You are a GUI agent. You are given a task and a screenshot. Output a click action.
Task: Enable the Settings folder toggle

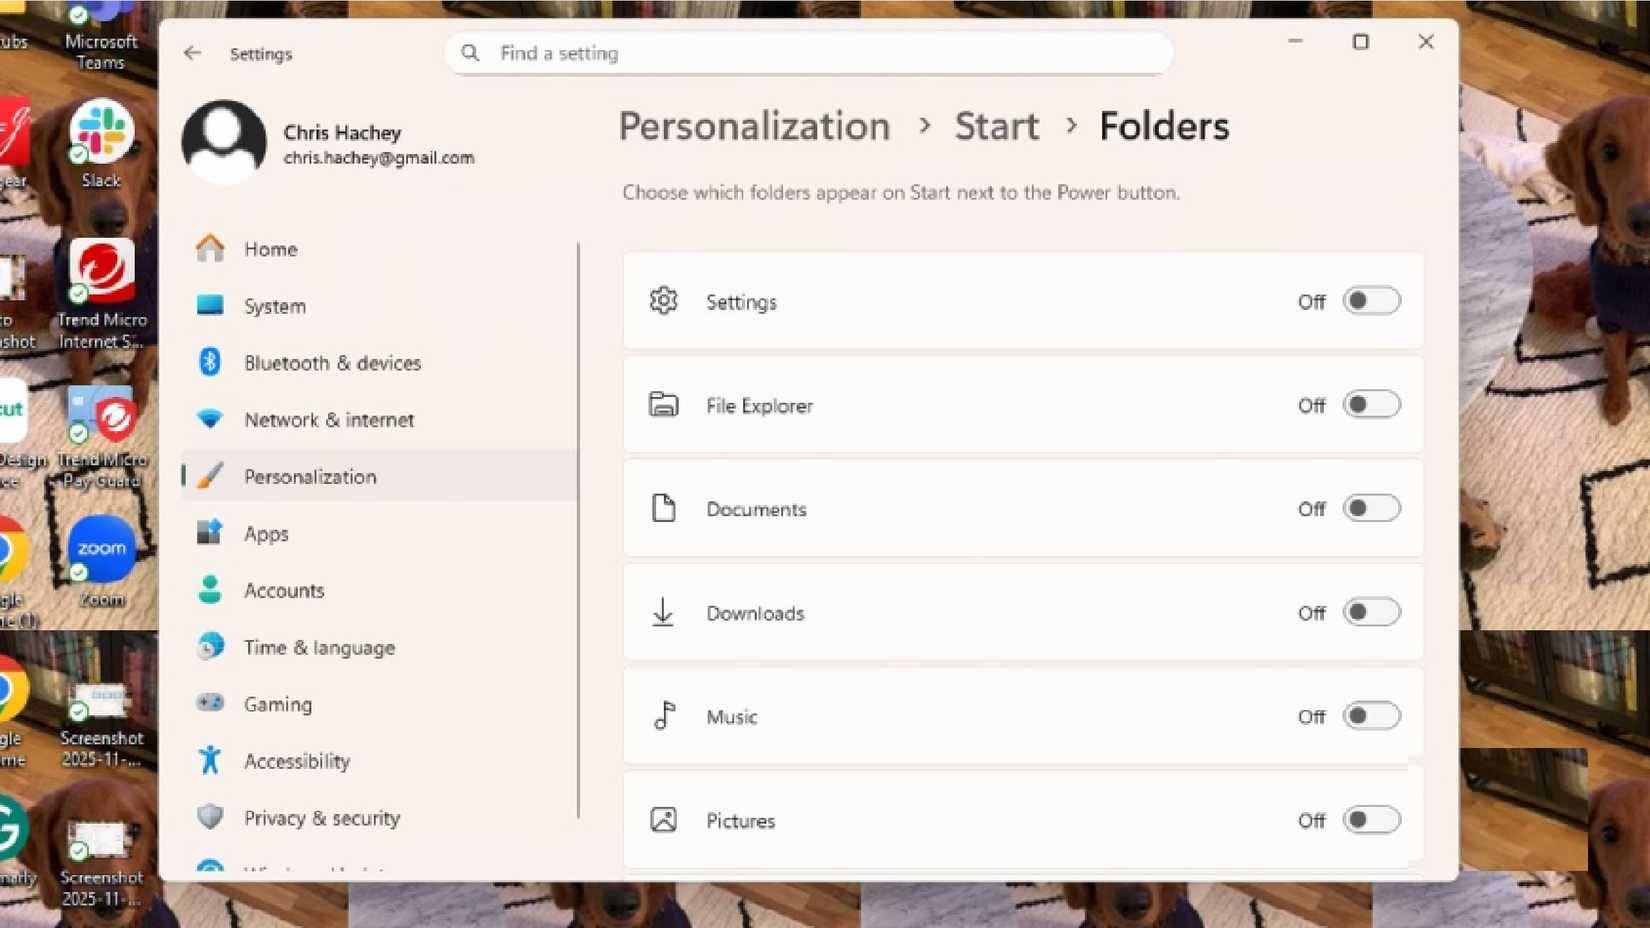point(1371,300)
